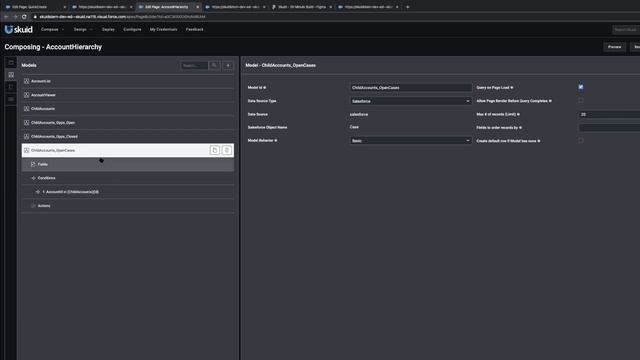This screenshot has width=640, height=360.
Task: Reload the browser page
Action: pos(24,17)
